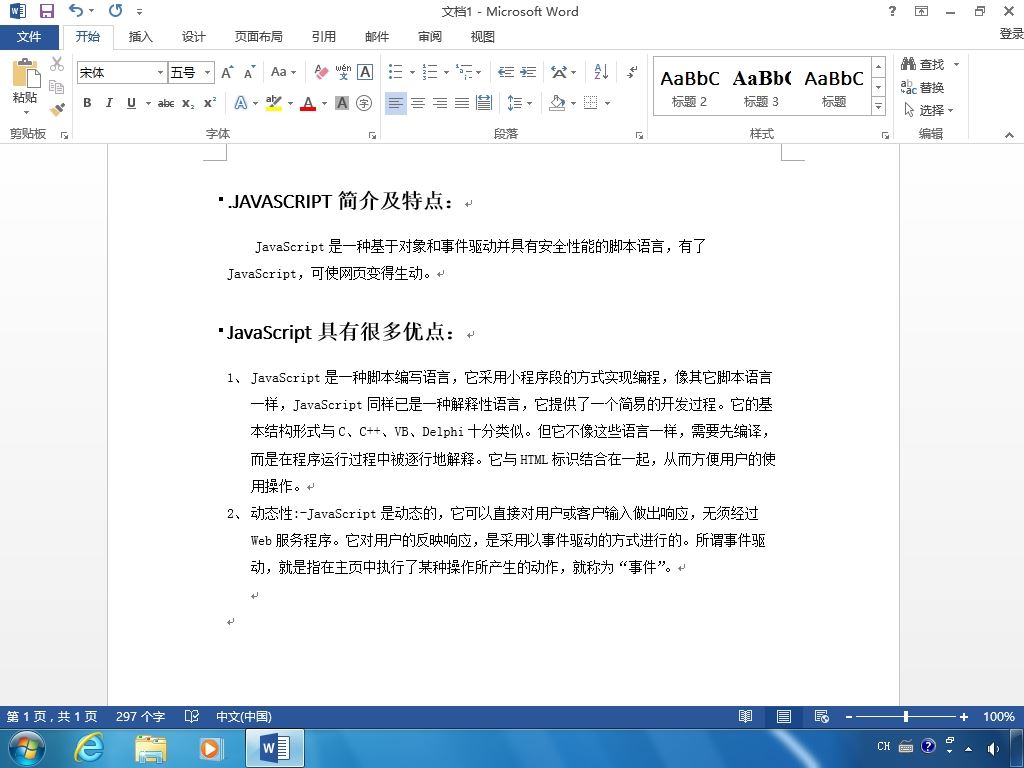Switch to read mode view icon
This screenshot has width=1024, height=768.
[745, 716]
